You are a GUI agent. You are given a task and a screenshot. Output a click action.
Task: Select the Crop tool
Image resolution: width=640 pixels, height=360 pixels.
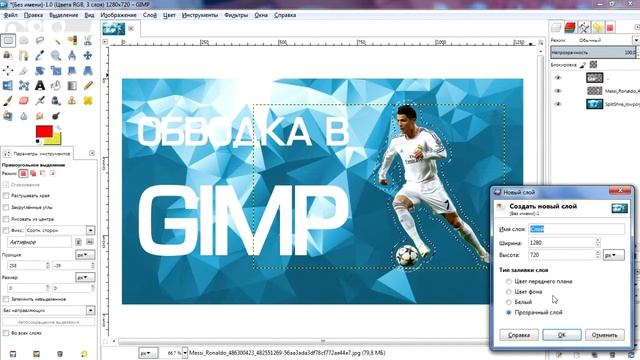pyautogui.click(x=24, y=71)
